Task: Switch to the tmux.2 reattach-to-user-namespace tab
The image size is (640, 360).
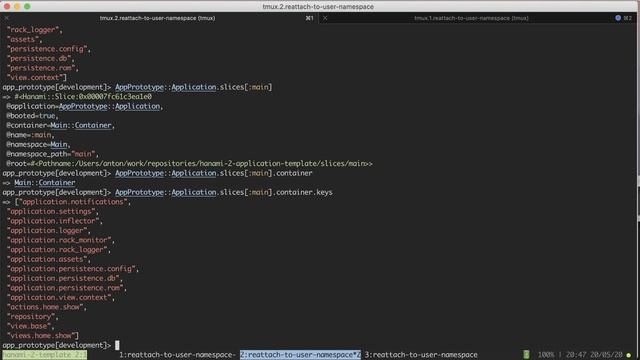Action: click(158, 18)
